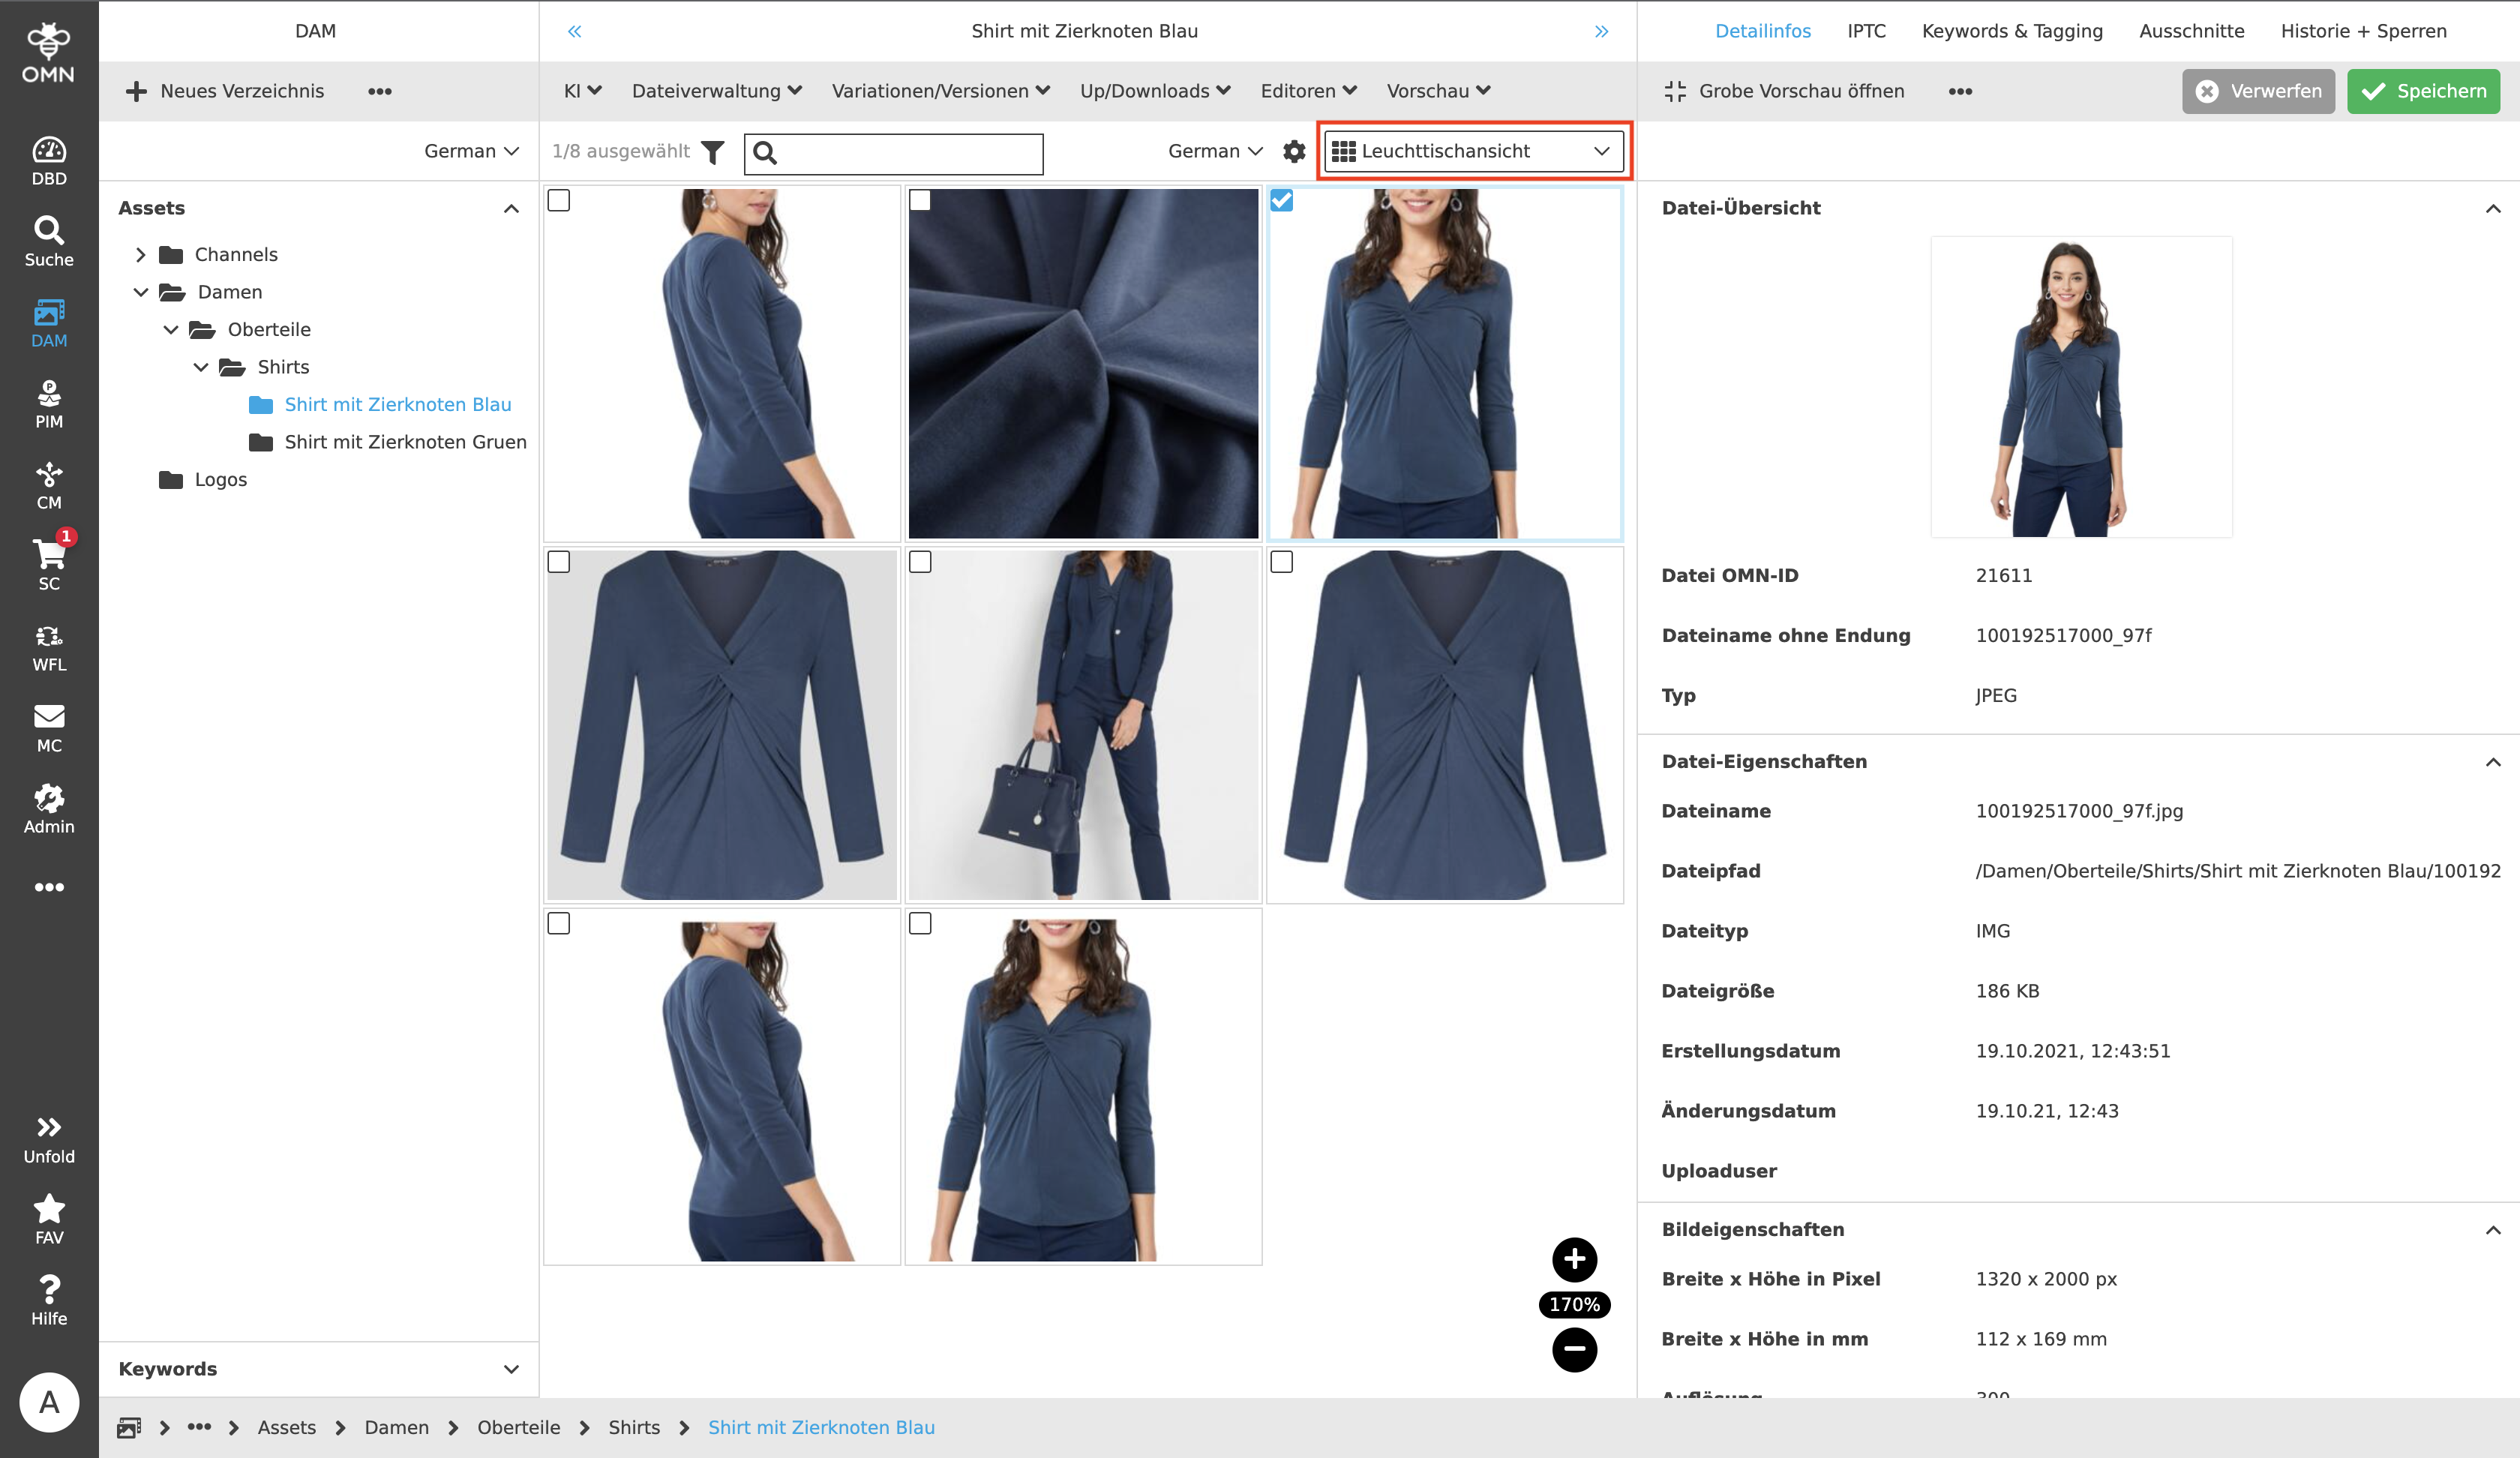Zoom out thumbnails with minus button
This screenshot has width=2520, height=1458.
coord(1574,1350)
